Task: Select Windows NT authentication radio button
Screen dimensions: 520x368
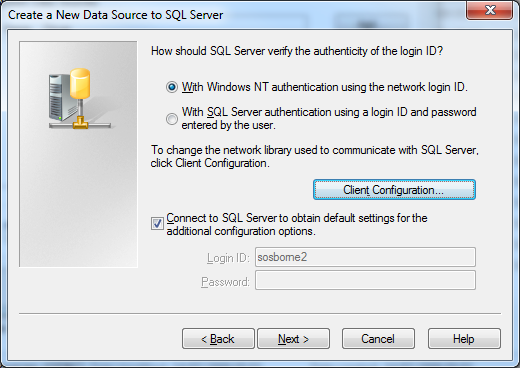Action: 172,87
